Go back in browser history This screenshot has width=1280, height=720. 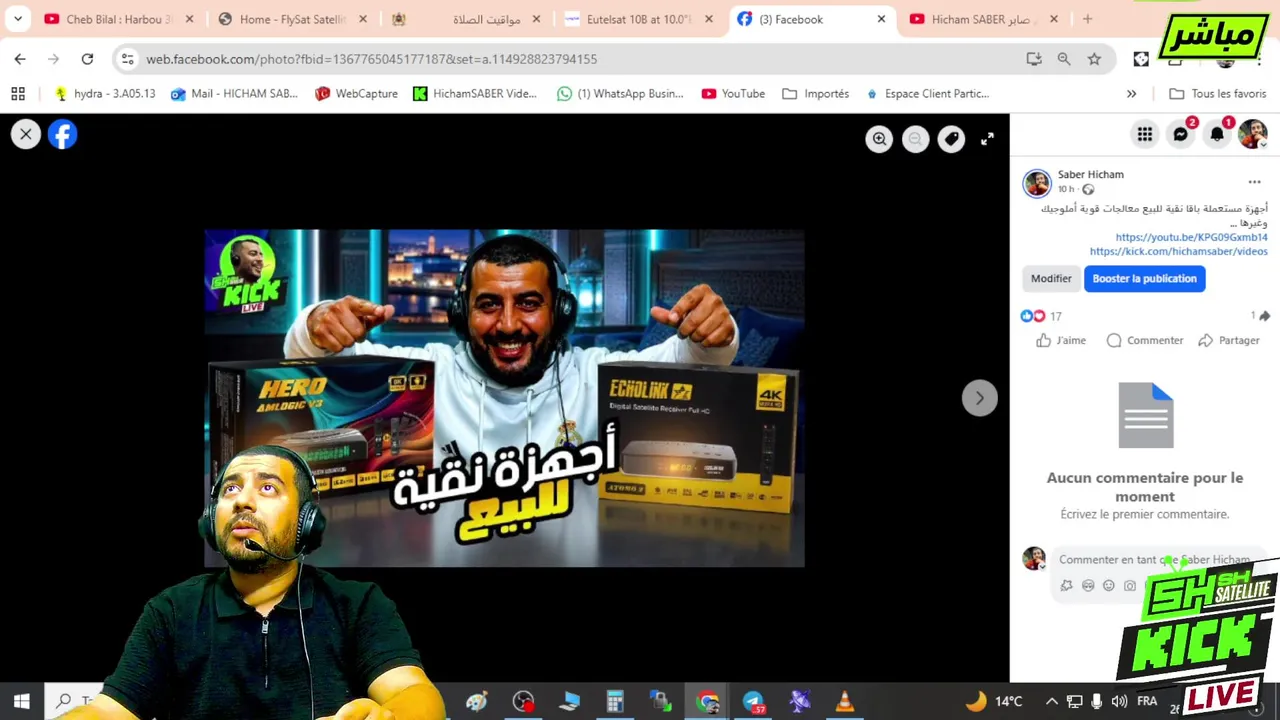[x=20, y=59]
